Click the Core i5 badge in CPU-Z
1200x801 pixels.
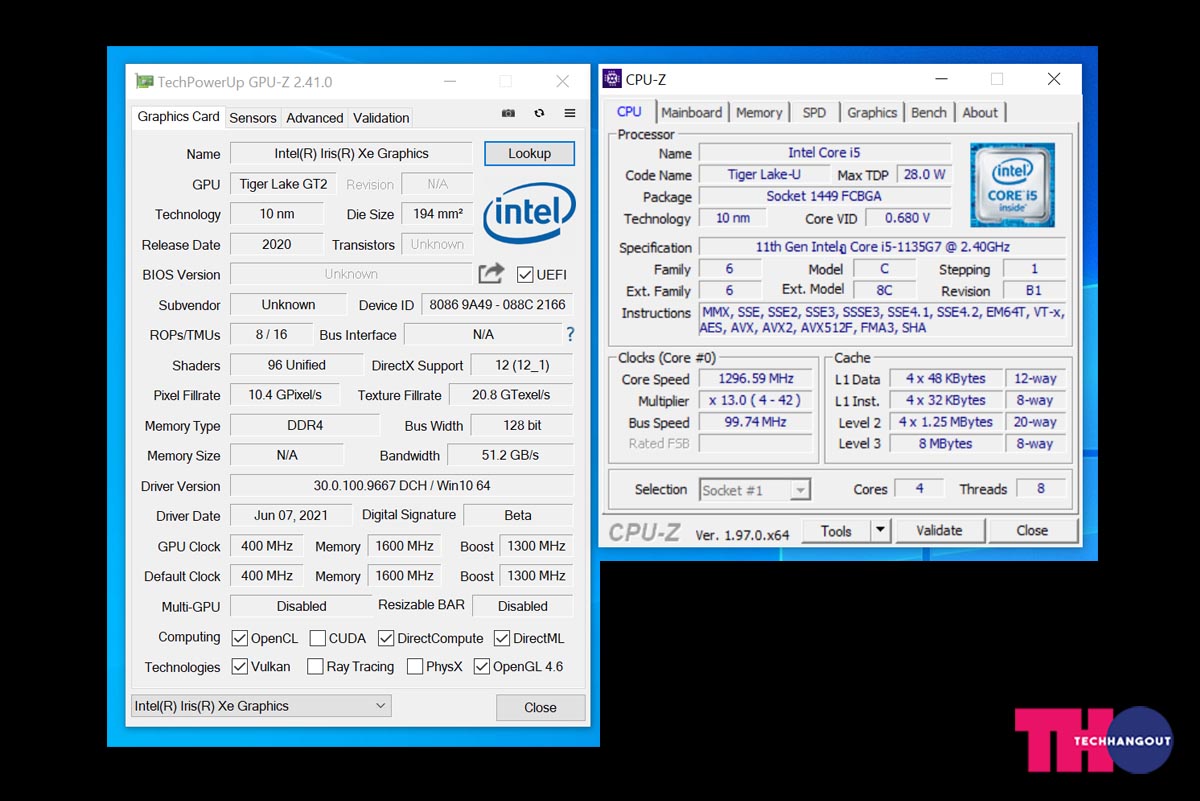pos(1012,185)
